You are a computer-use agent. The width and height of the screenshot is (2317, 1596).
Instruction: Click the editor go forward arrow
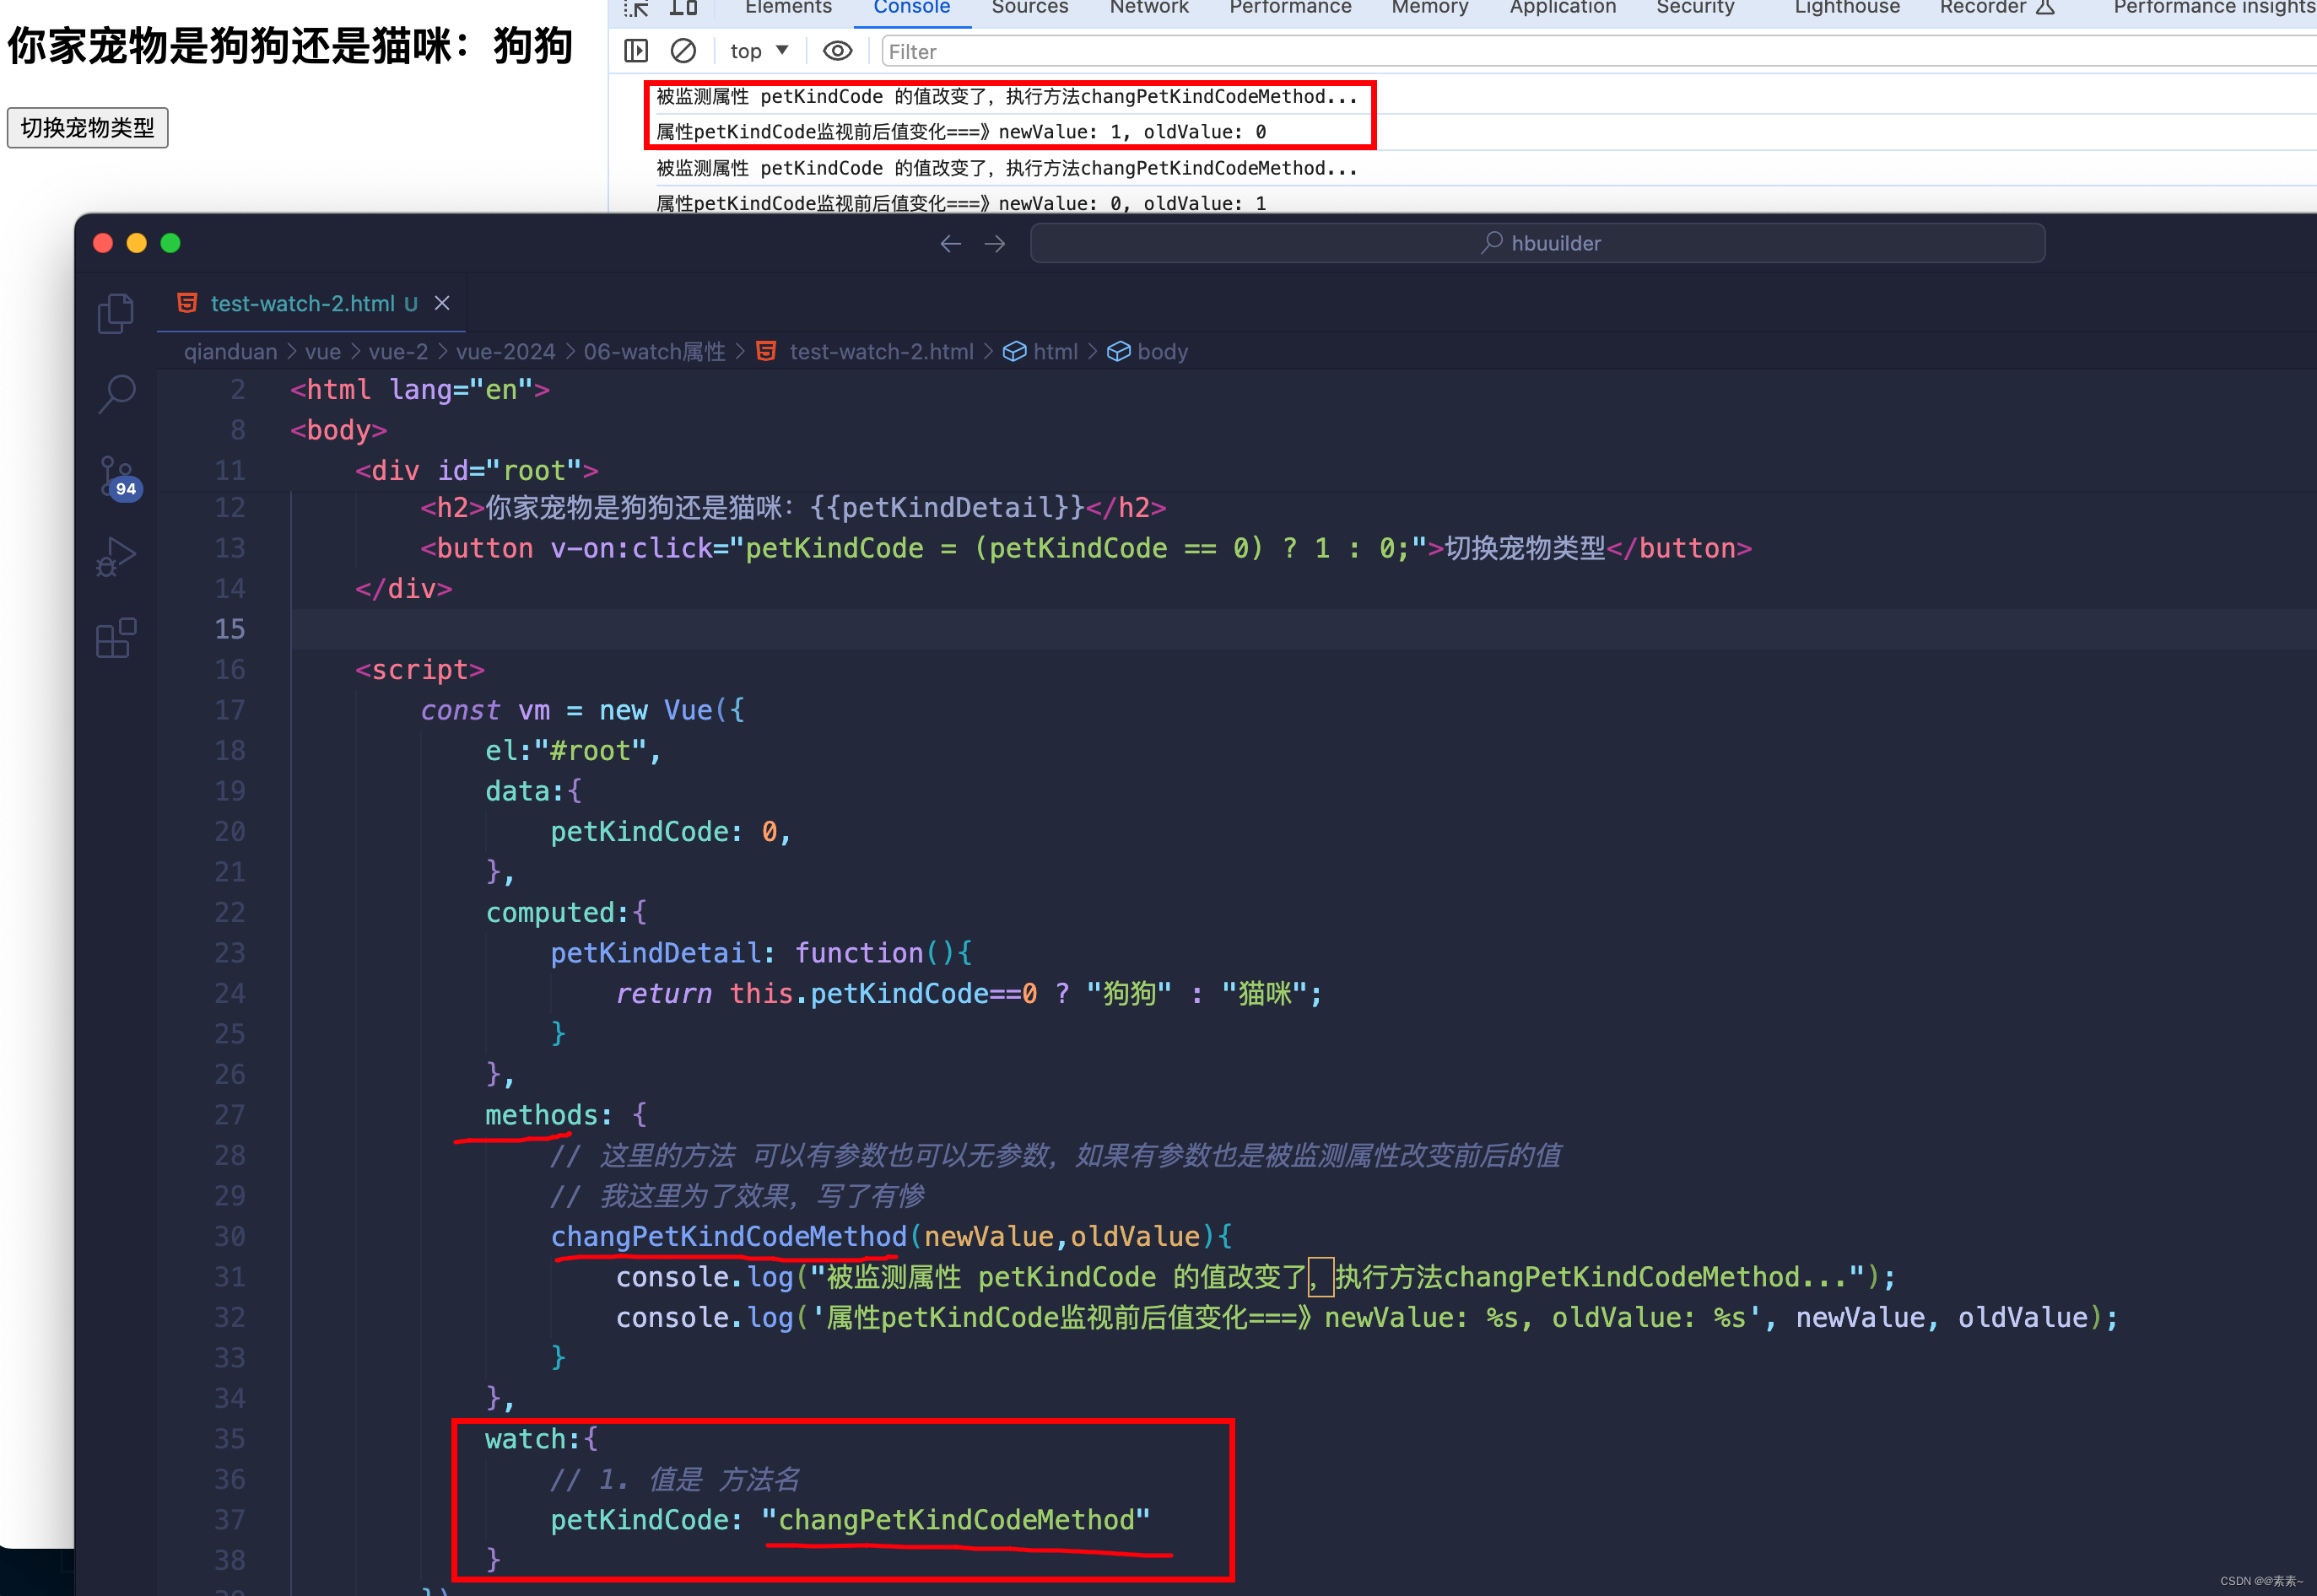(x=994, y=243)
